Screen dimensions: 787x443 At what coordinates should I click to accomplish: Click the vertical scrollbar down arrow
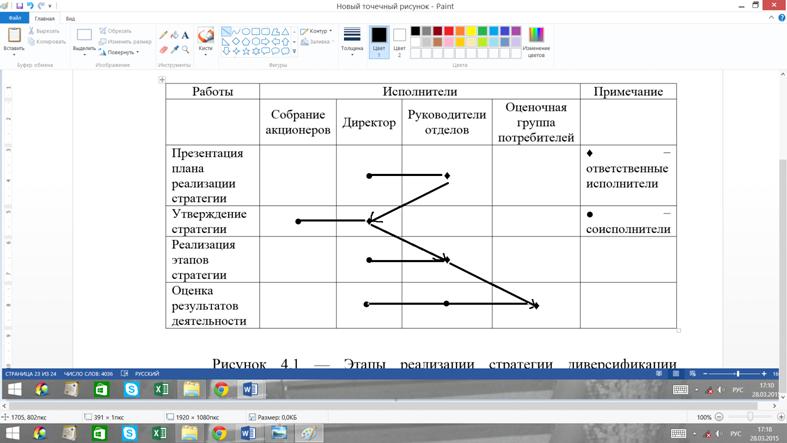(x=782, y=396)
